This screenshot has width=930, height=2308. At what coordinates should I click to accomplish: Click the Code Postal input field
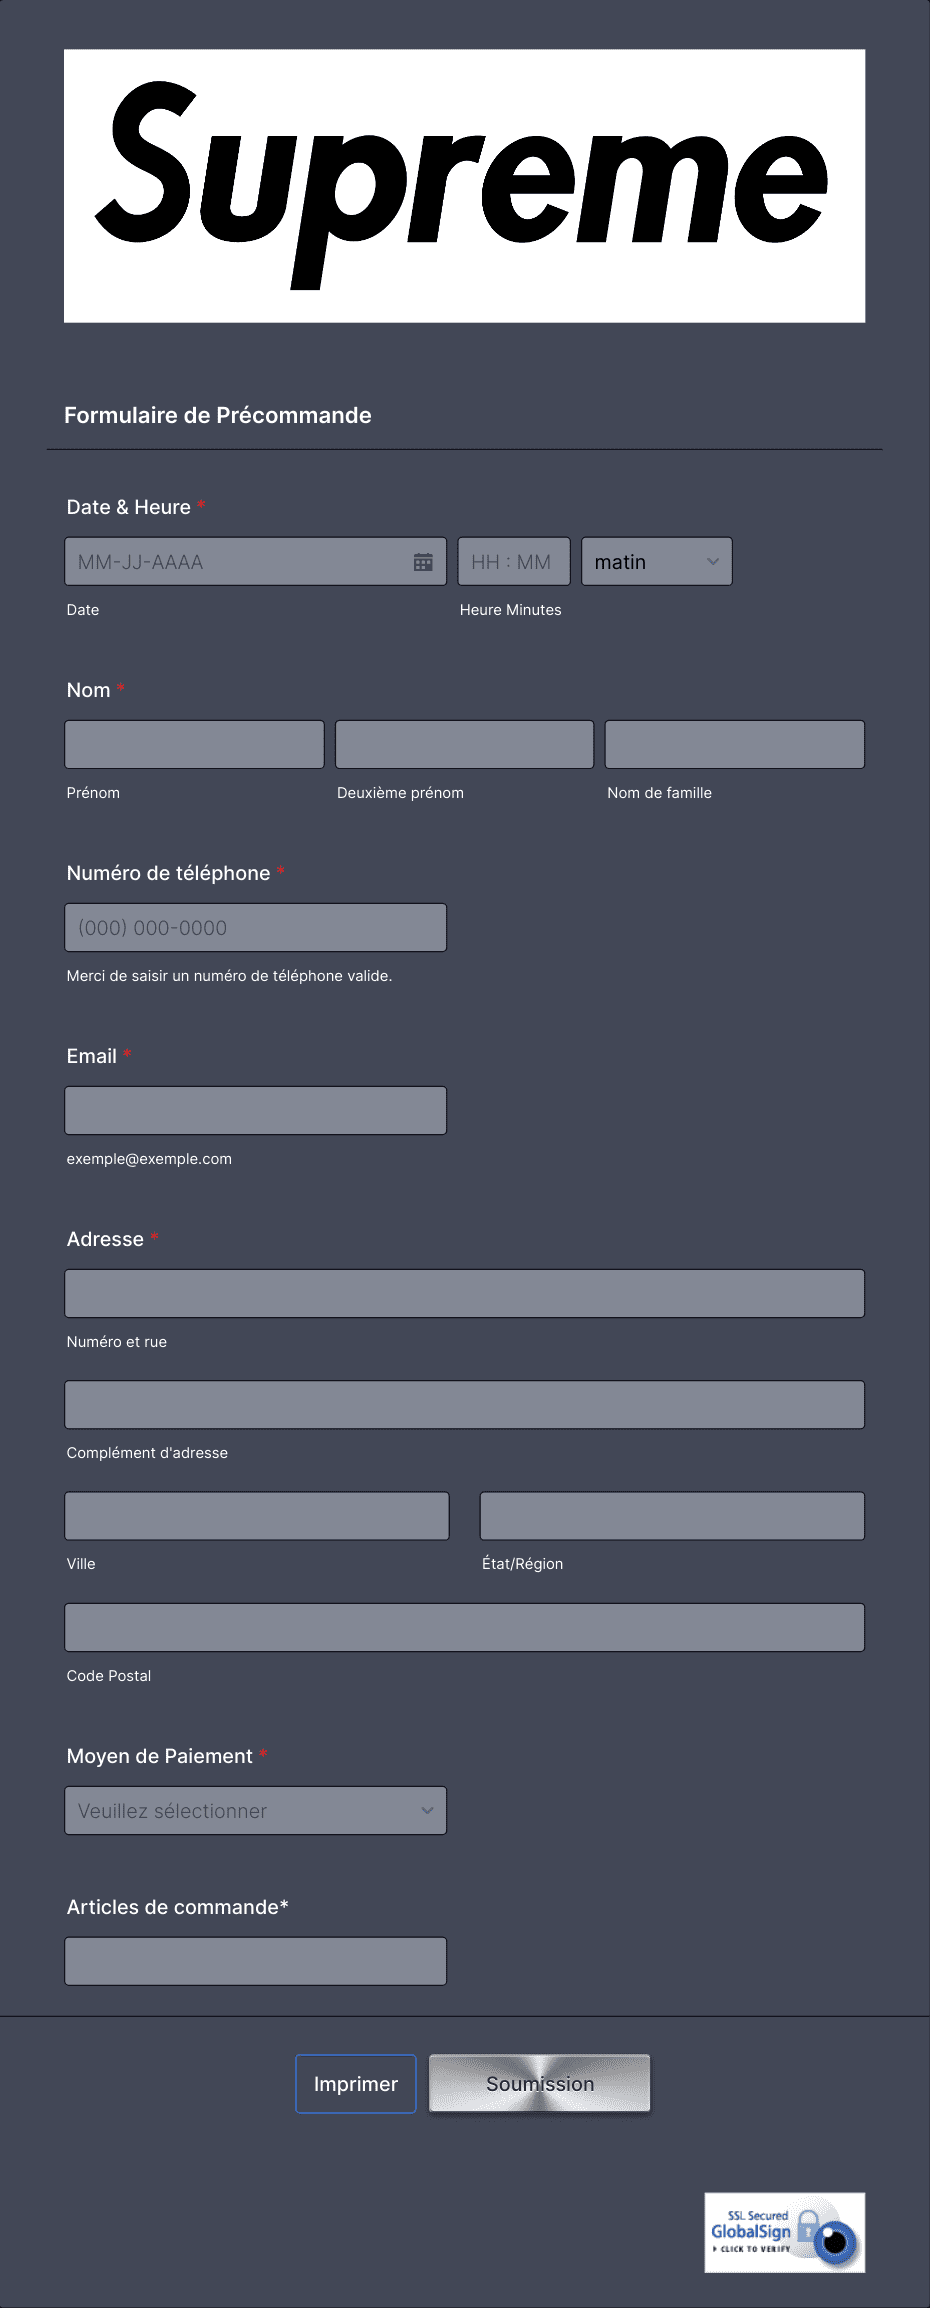(x=465, y=1628)
